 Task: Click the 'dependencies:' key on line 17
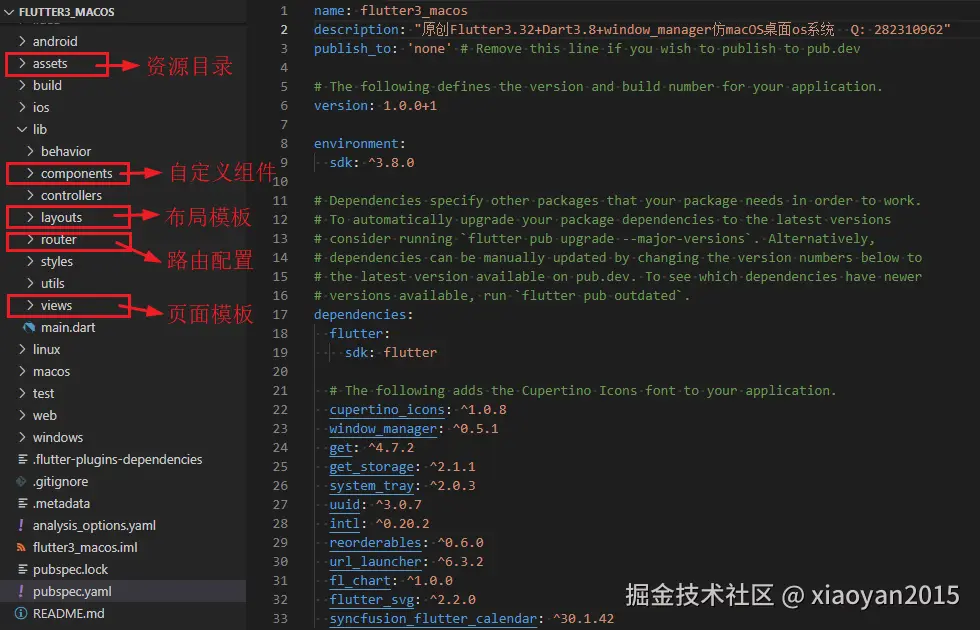pos(363,314)
